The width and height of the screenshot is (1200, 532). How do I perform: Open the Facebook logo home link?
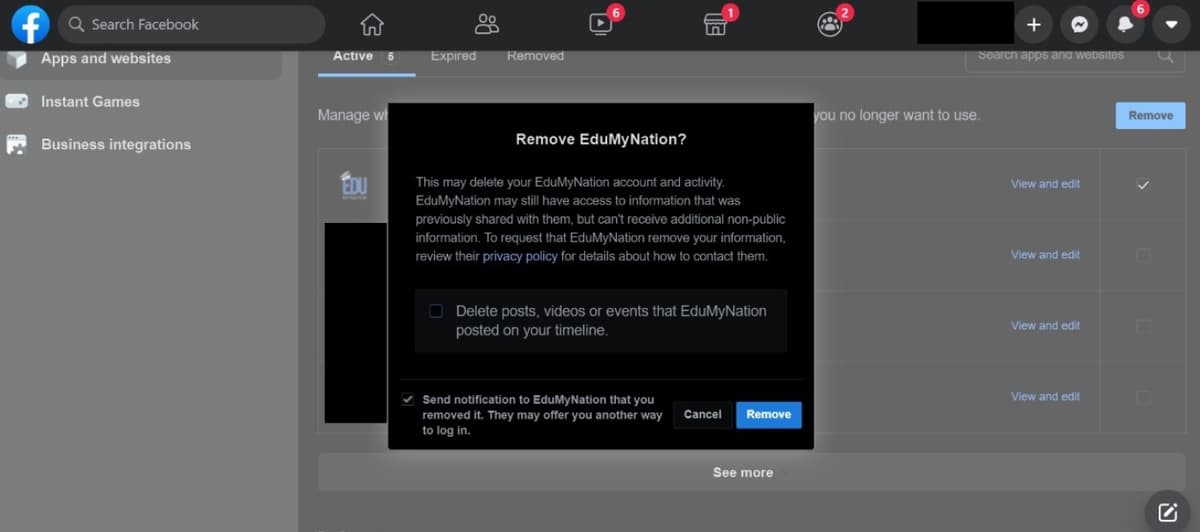point(31,24)
